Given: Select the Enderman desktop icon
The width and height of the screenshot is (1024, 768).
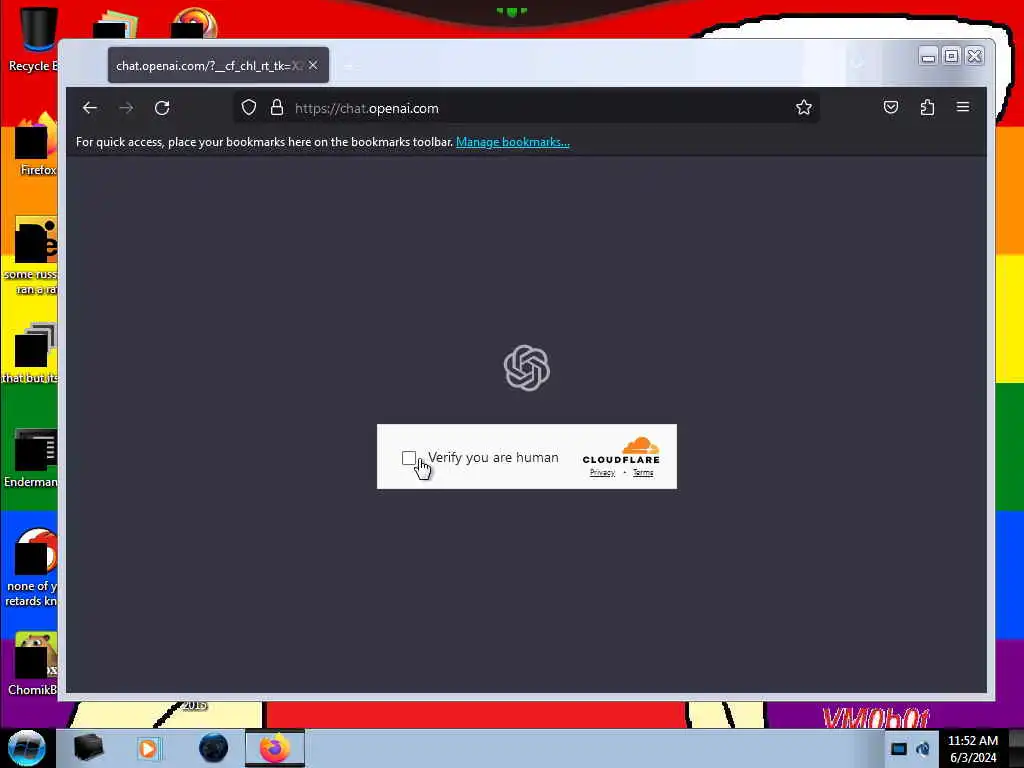Looking at the screenshot, I should (31, 458).
